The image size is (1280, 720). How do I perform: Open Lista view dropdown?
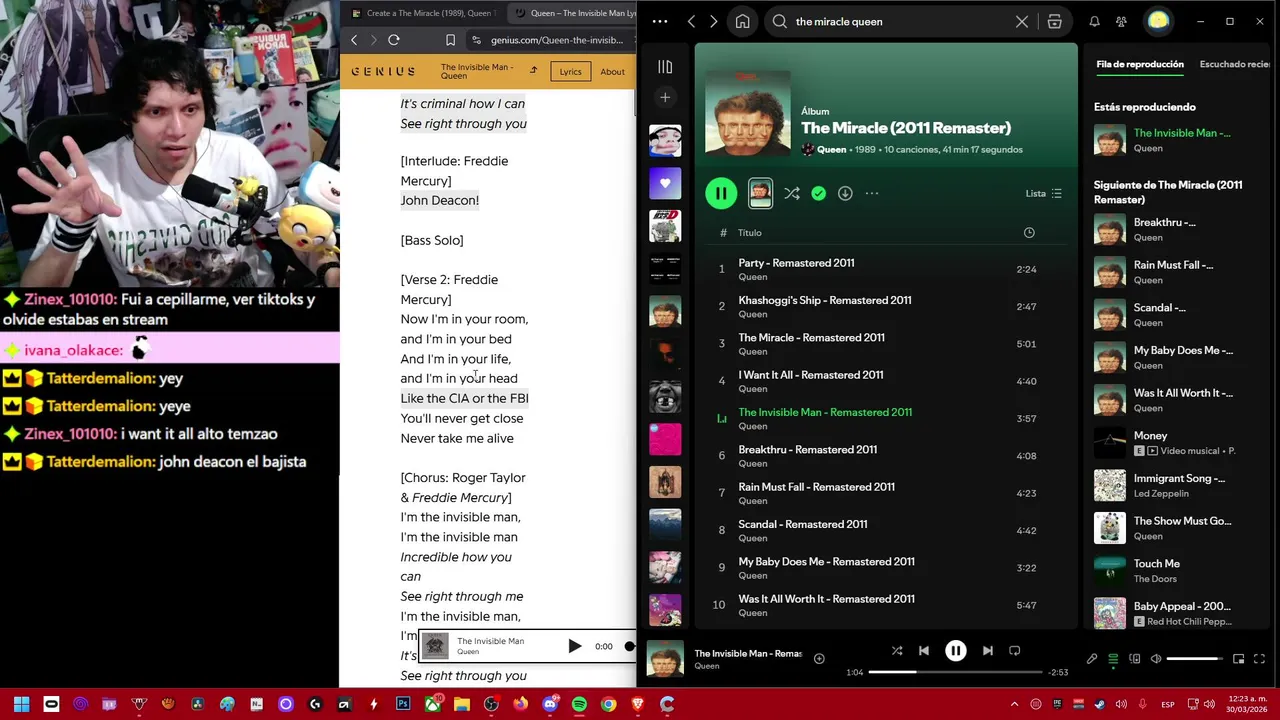1043,193
